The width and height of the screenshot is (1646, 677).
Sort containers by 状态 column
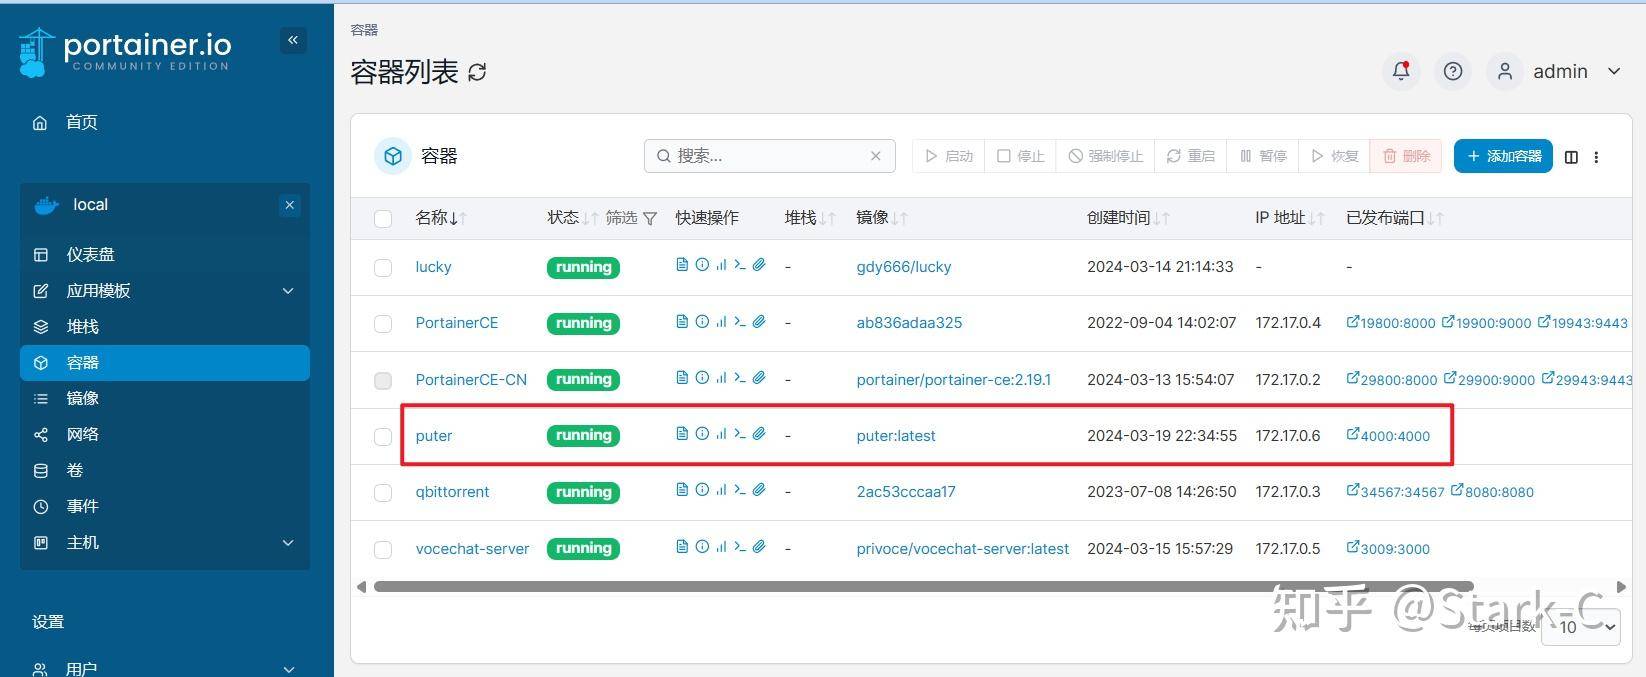(572, 217)
